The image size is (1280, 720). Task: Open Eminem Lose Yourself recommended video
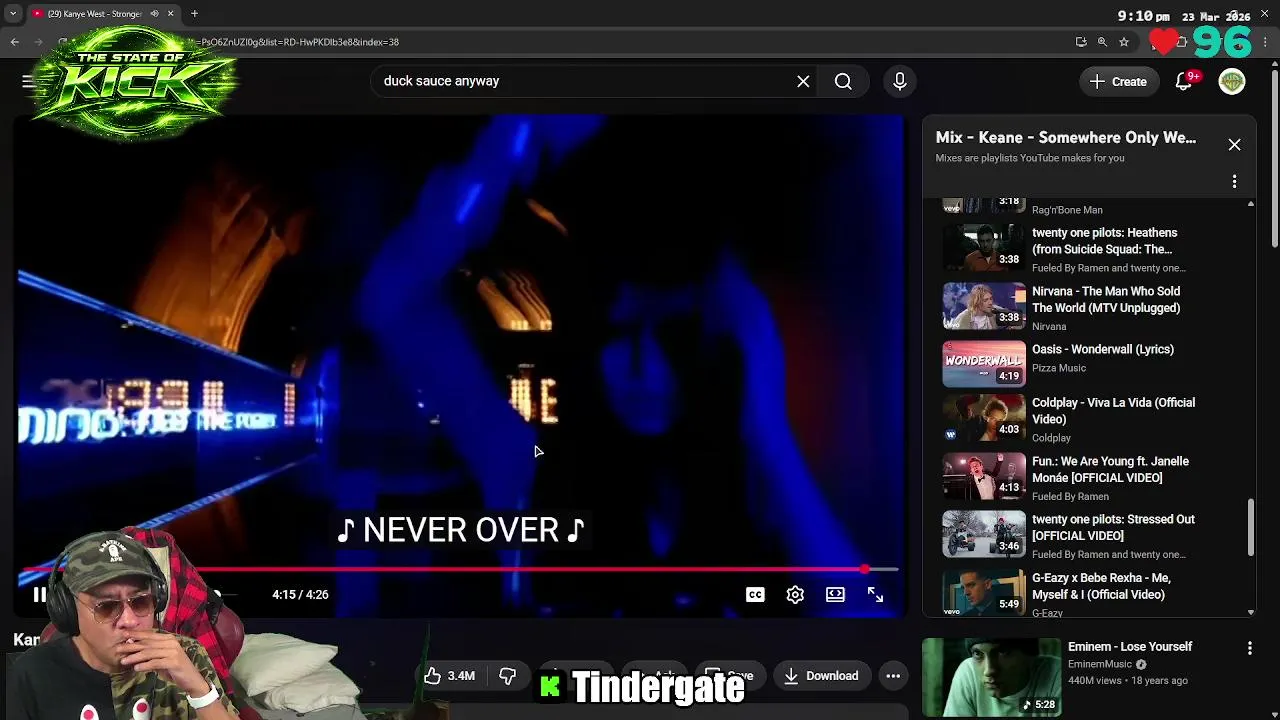coord(1130,647)
